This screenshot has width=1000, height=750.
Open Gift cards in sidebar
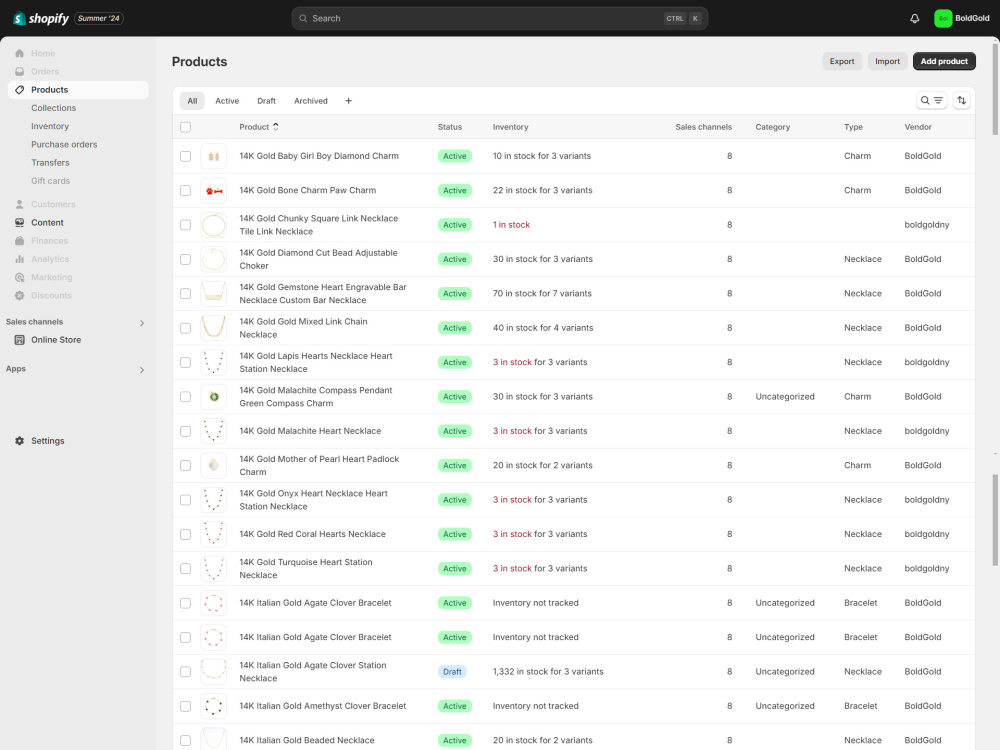click(x=50, y=181)
